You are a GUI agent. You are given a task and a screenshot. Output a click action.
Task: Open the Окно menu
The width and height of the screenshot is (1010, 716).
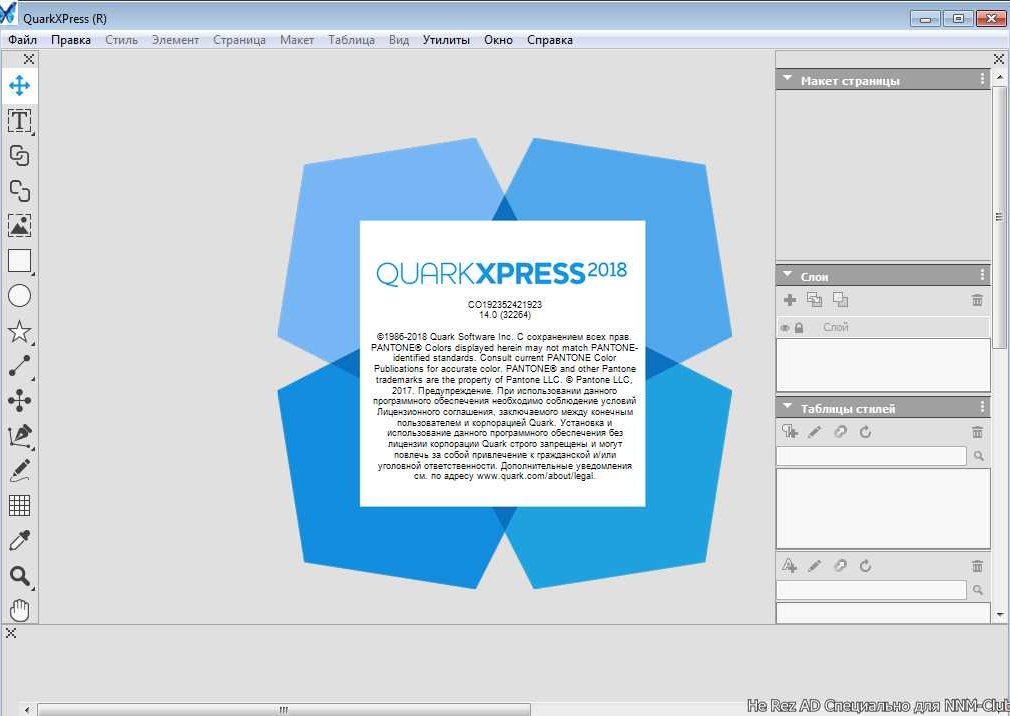[499, 40]
